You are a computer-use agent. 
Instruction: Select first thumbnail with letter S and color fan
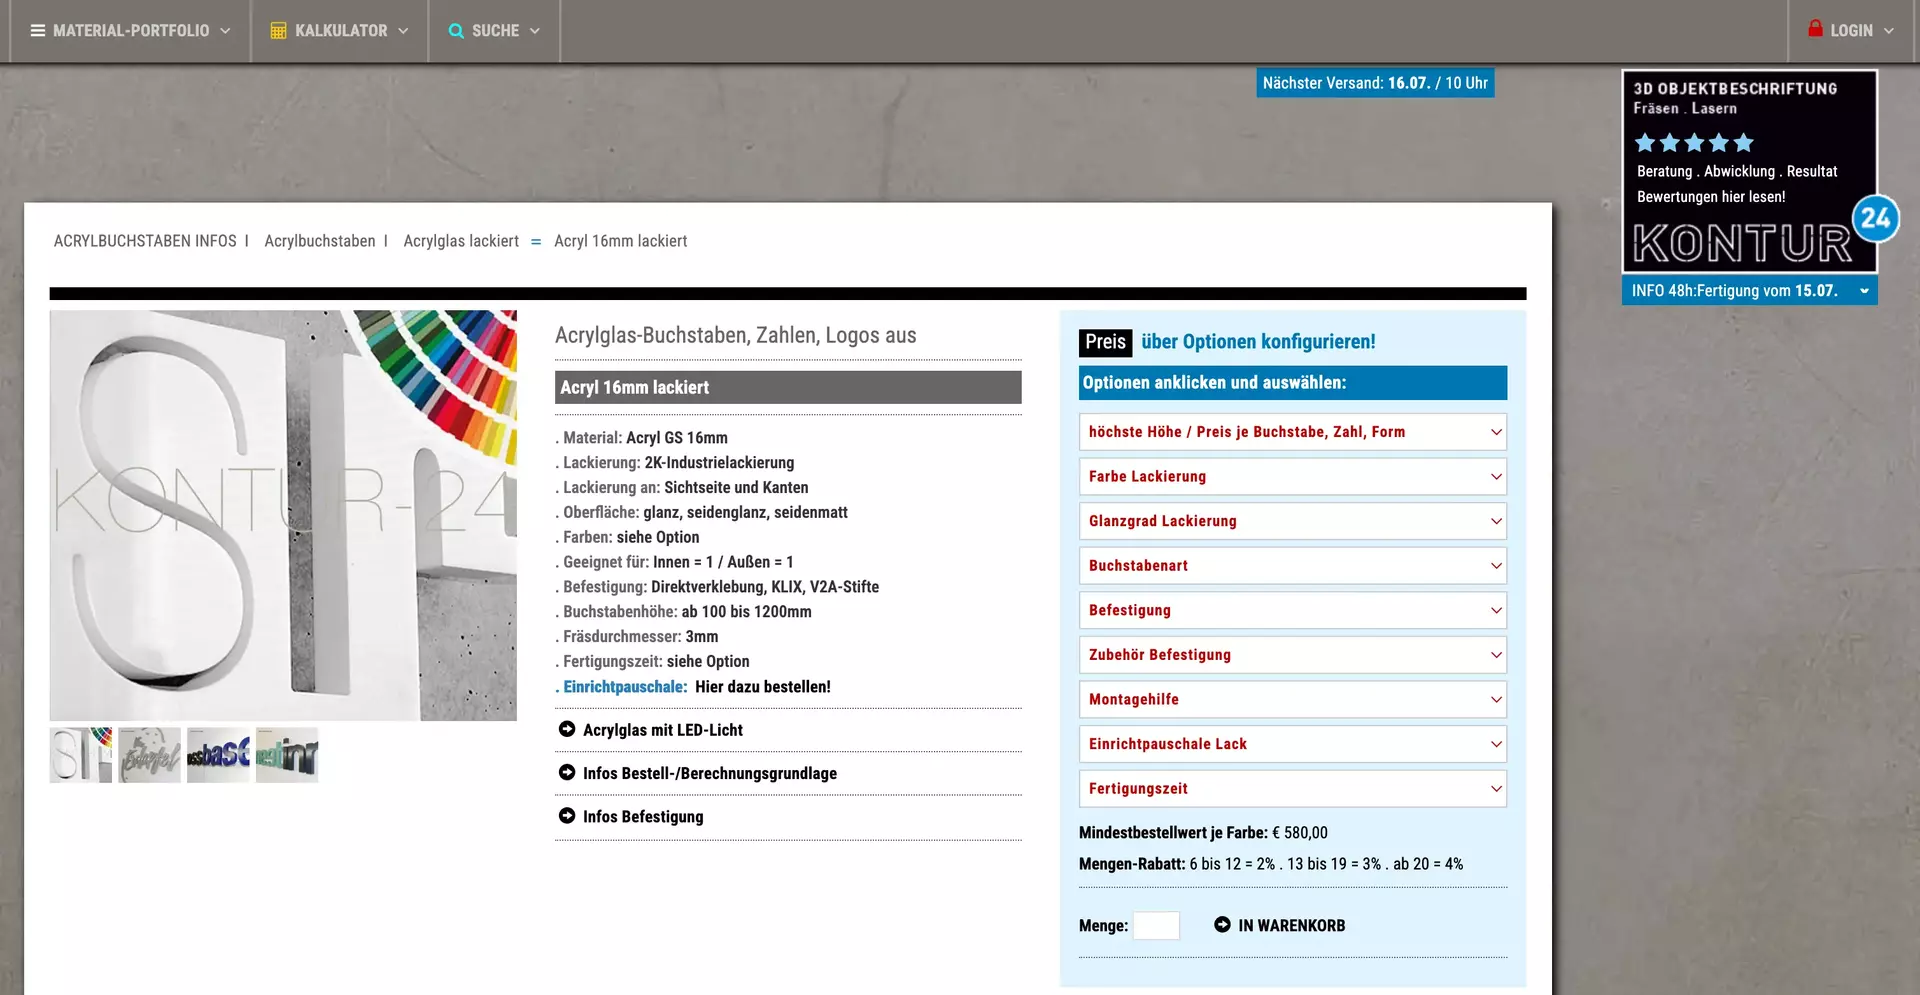[x=81, y=755]
